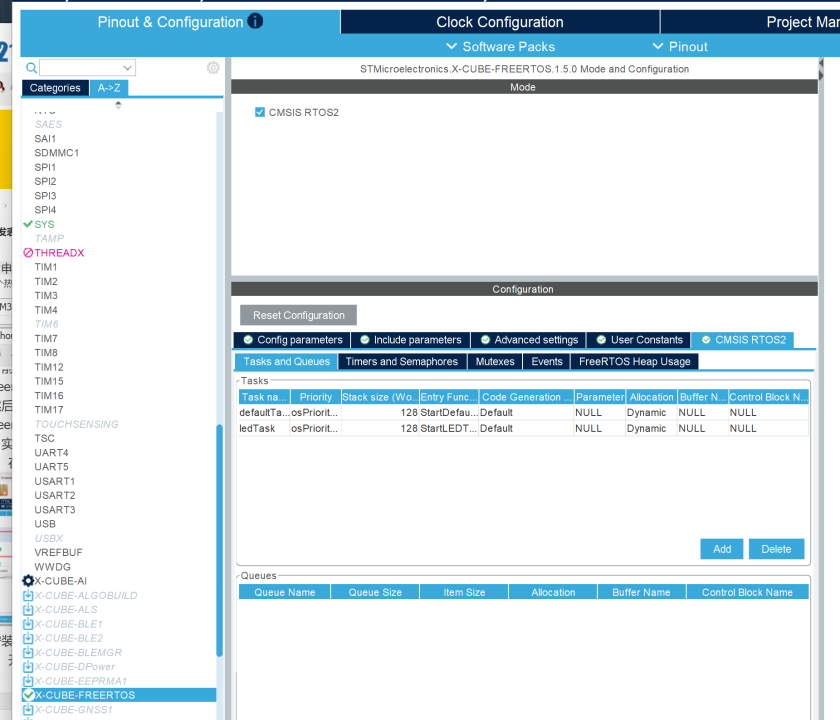840x720 pixels.
Task: Click download icon beside X-CUBE-BLEMGR
Action: [28, 652]
